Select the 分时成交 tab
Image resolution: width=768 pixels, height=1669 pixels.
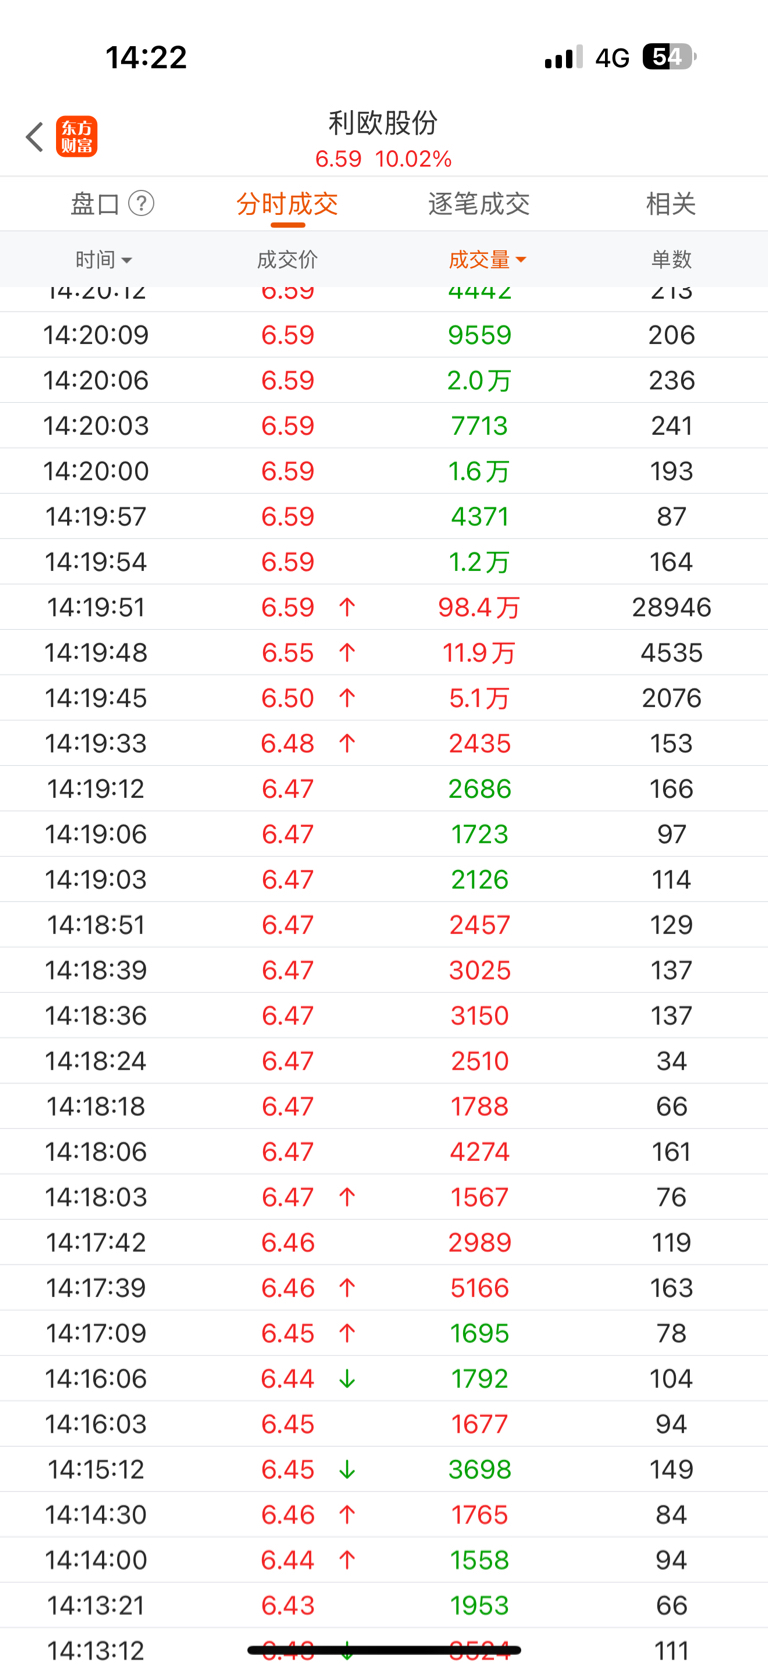coord(287,204)
